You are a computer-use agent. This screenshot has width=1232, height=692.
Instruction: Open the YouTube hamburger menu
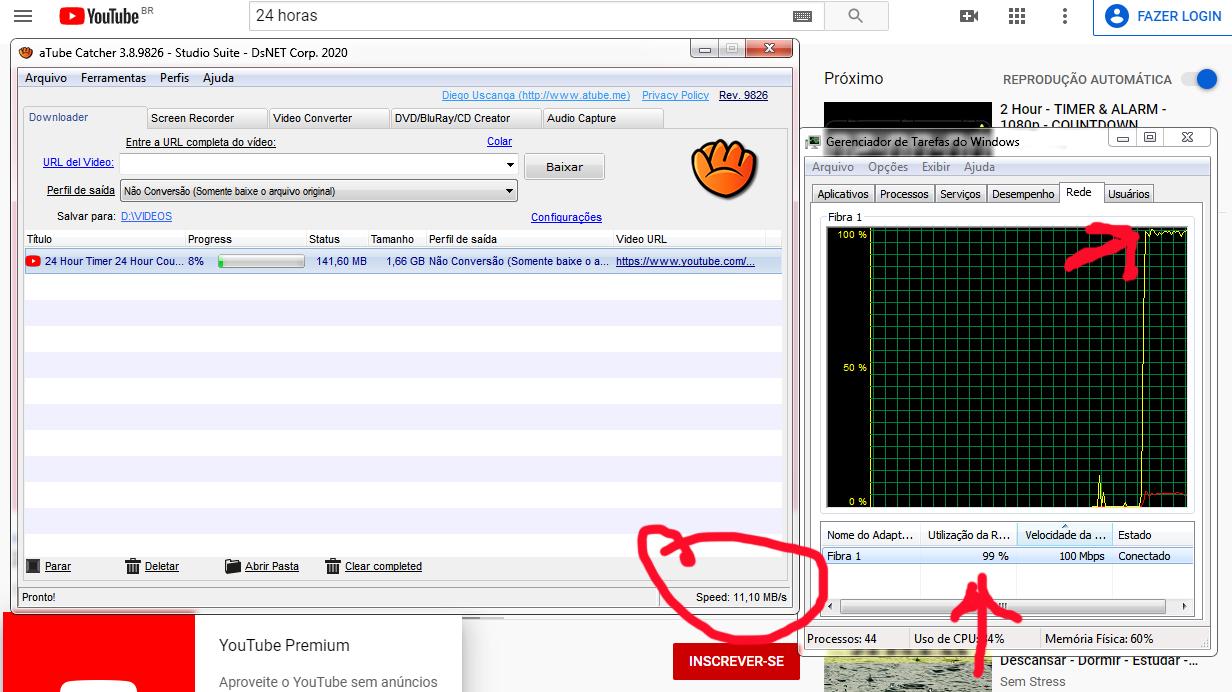23,16
